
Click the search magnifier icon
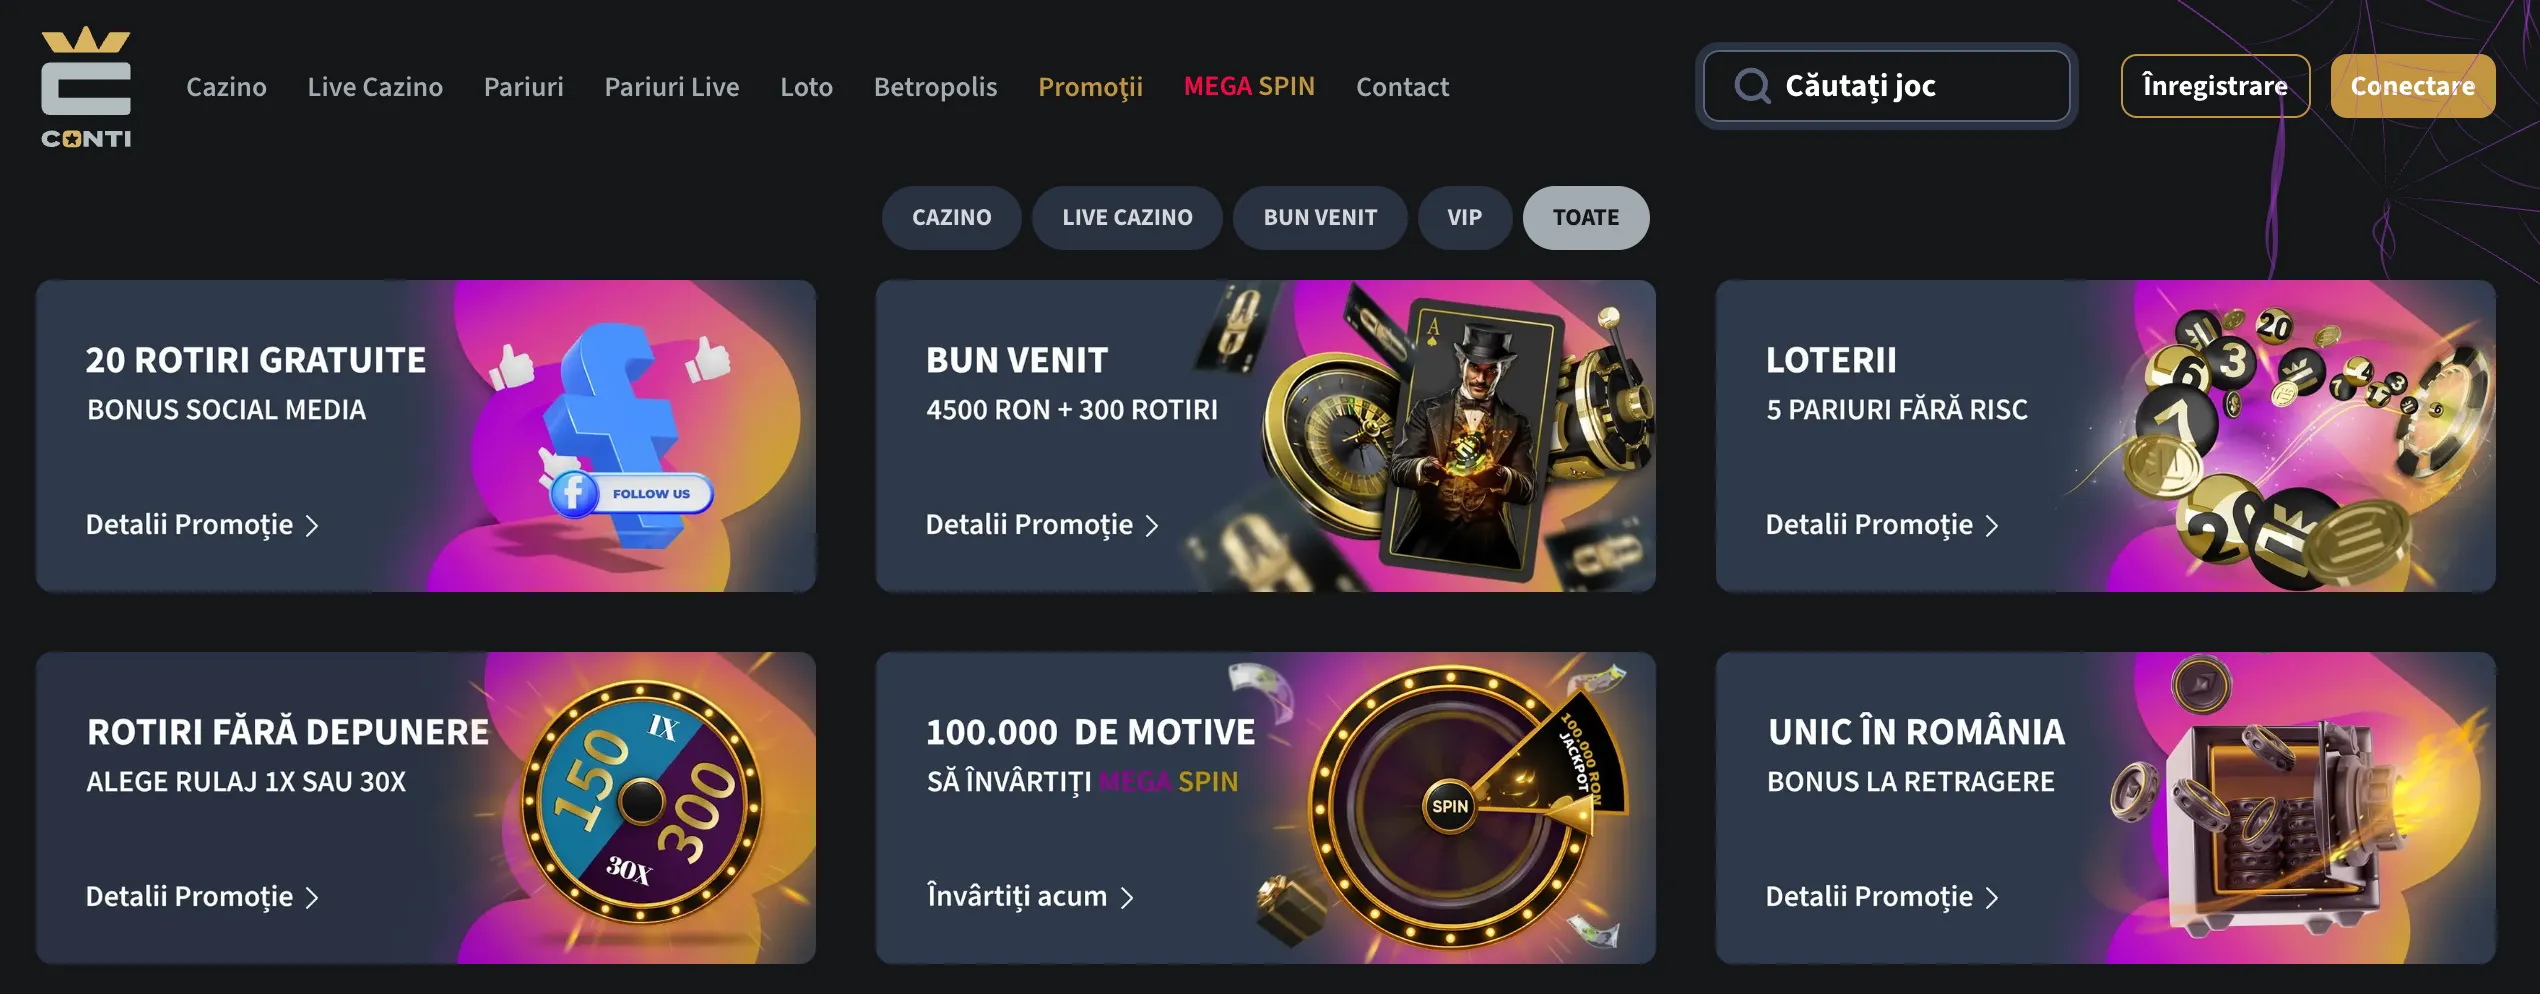pos(1751,86)
